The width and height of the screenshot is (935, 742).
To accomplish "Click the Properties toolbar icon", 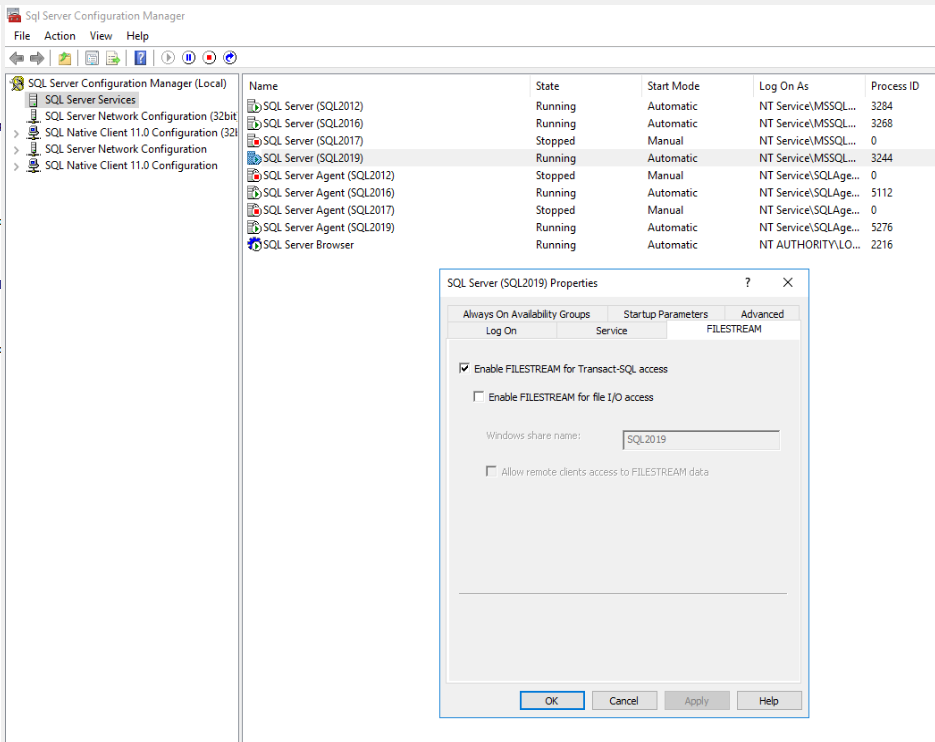I will point(92,58).
